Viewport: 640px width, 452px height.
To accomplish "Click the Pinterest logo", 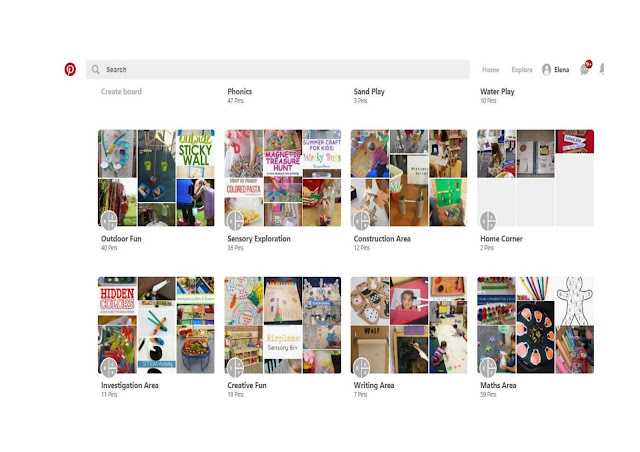I will click(70, 70).
